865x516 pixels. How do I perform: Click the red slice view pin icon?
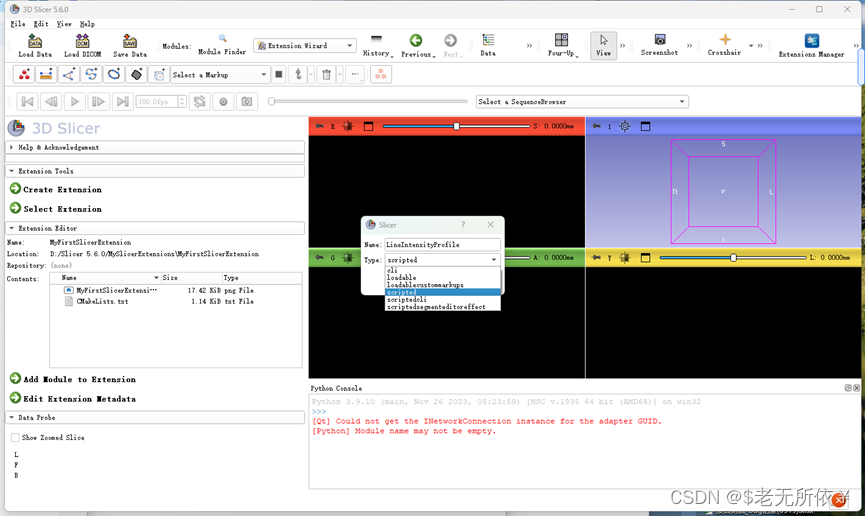(x=319, y=126)
